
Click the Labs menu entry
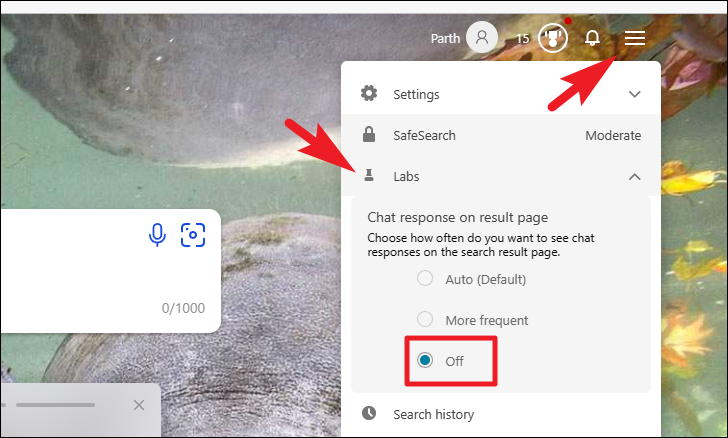click(501, 176)
